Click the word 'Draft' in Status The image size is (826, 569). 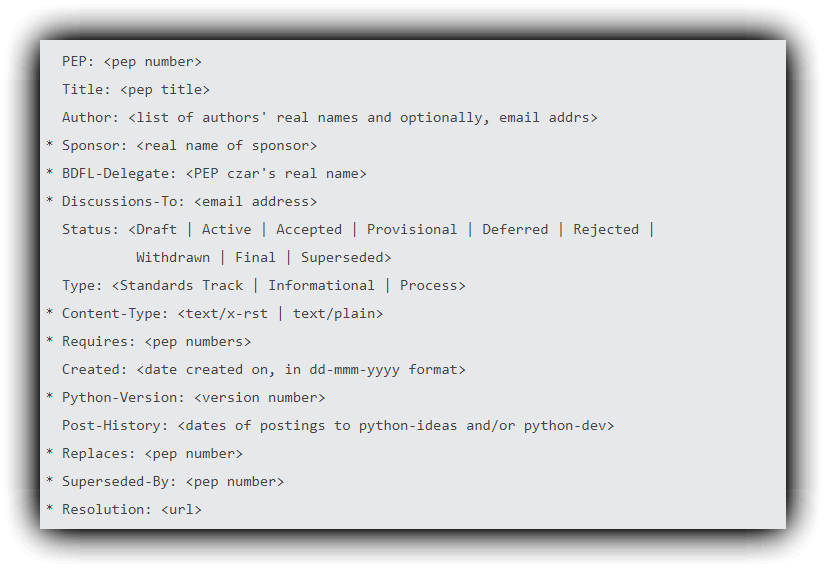pyautogui.click(x=156, y=229)
